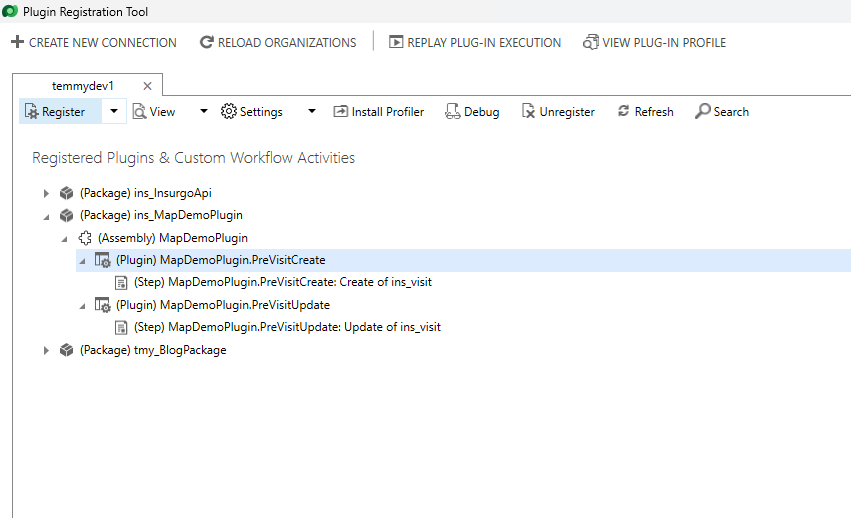Expand the ins_InsurgoApi package node
This screenshot has width=851, height=518.
(46, 193)
